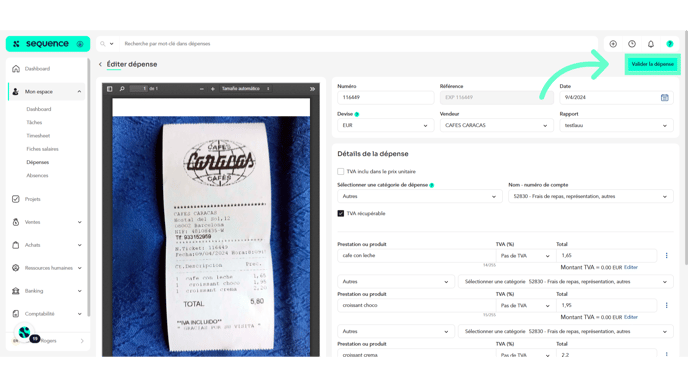Select Absences in sidebar

pos(37,176)
